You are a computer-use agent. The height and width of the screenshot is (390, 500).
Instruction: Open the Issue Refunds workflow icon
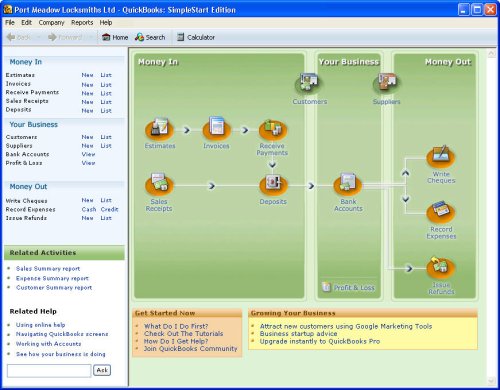coord(441,267)
